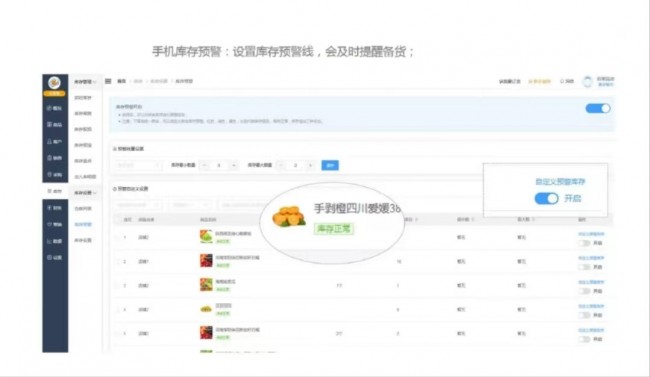The width and height of the screenshot is (650, 377).
Task: Open the batch-setting dropdown left of 库存最小数量
Action: pos(138,165)
